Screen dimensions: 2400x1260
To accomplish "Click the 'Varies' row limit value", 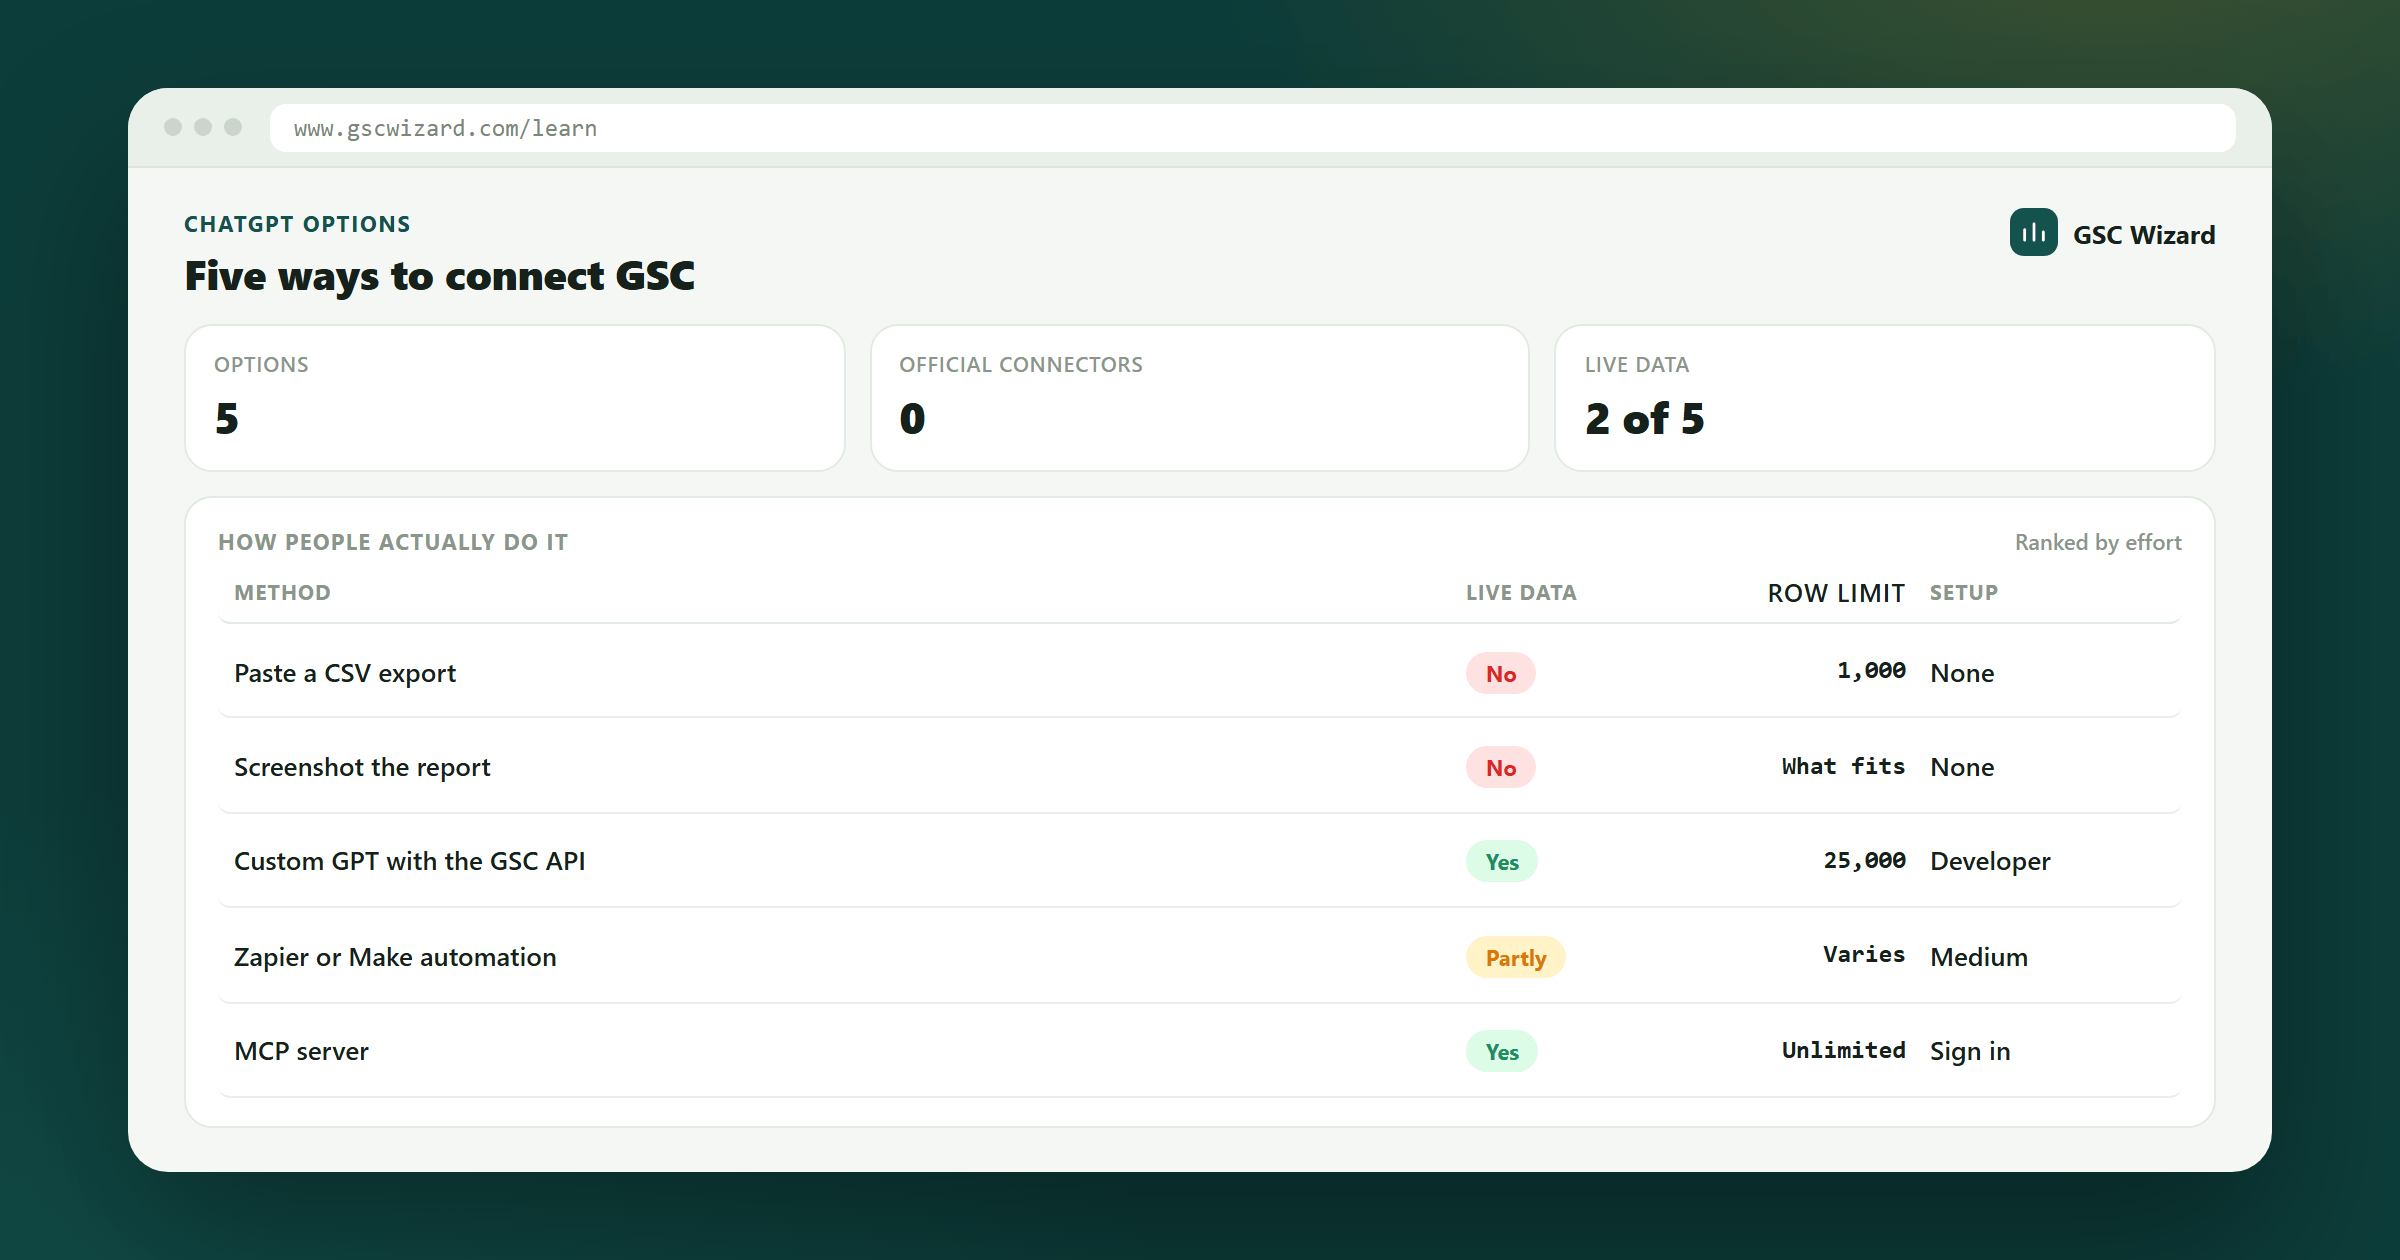I will click(x=1864, y=954).
